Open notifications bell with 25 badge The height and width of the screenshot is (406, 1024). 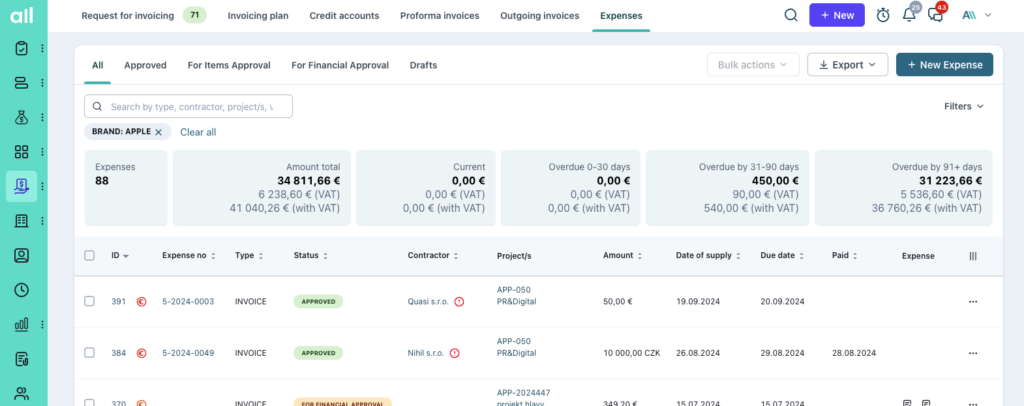point(909,14)
